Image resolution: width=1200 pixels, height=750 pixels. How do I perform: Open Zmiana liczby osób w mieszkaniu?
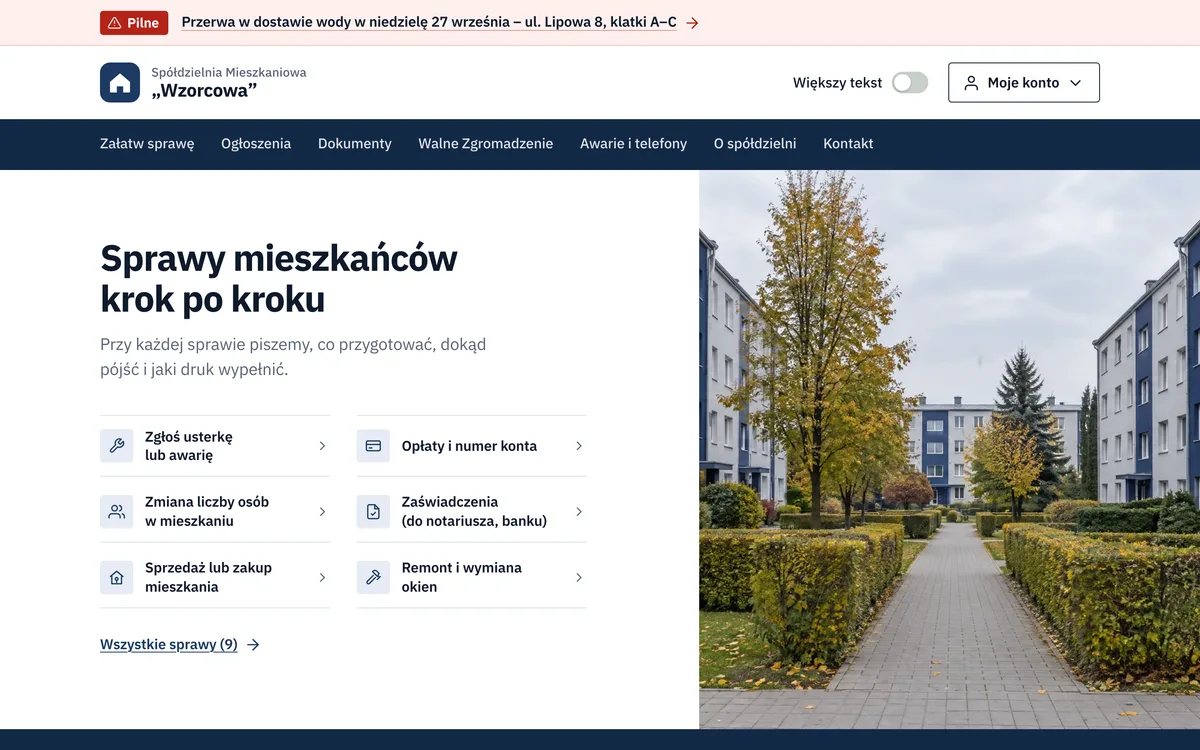(x=215, y=512)
